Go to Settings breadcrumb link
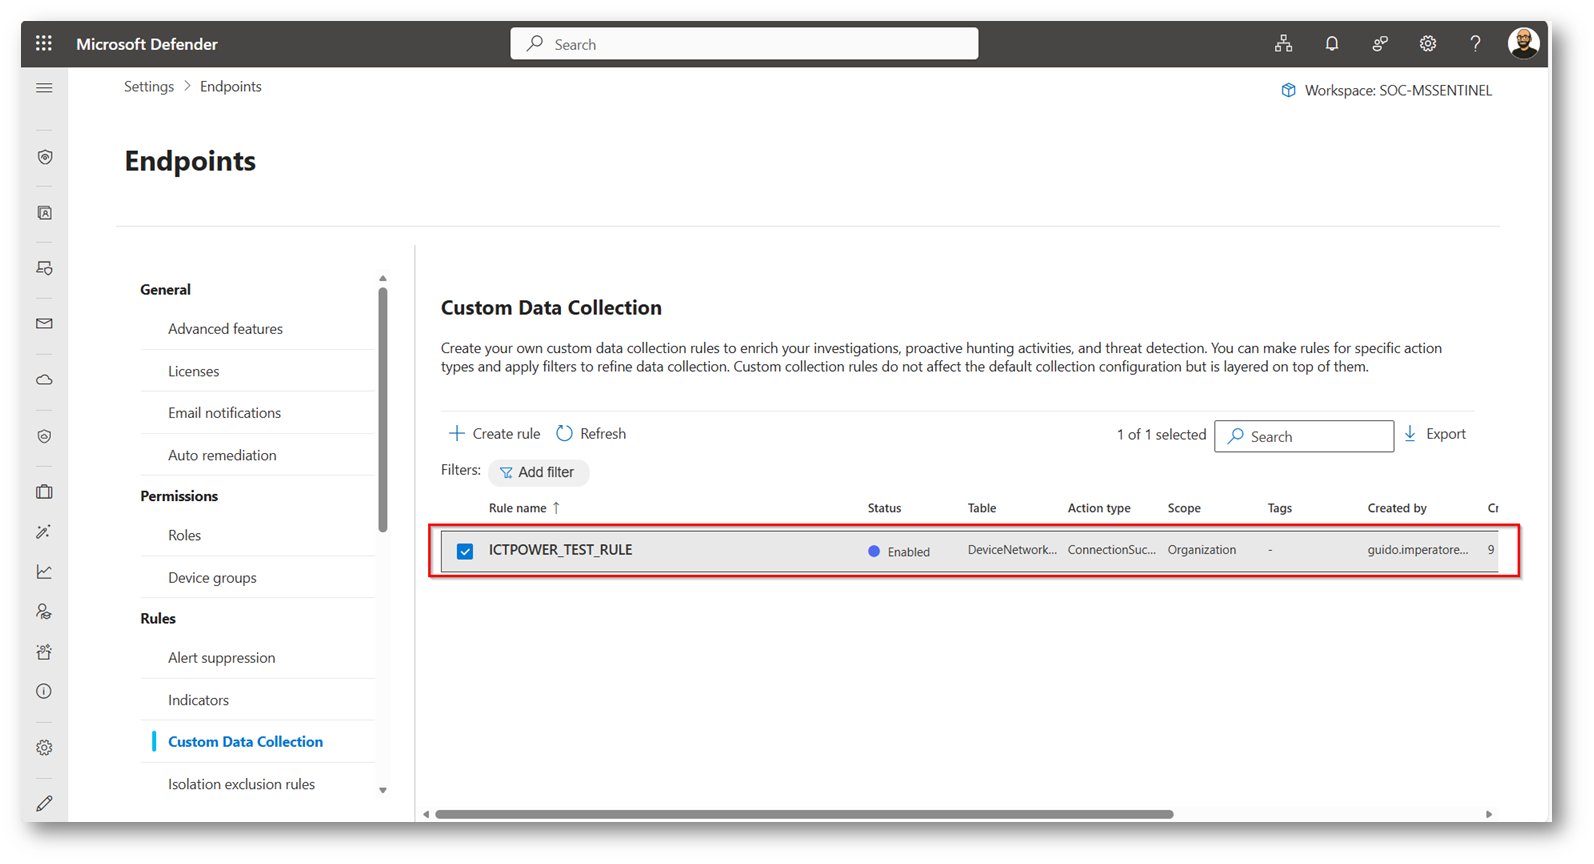Viewport: 1594px width, 864px height. pyautogui.click(x=149, y=87)
